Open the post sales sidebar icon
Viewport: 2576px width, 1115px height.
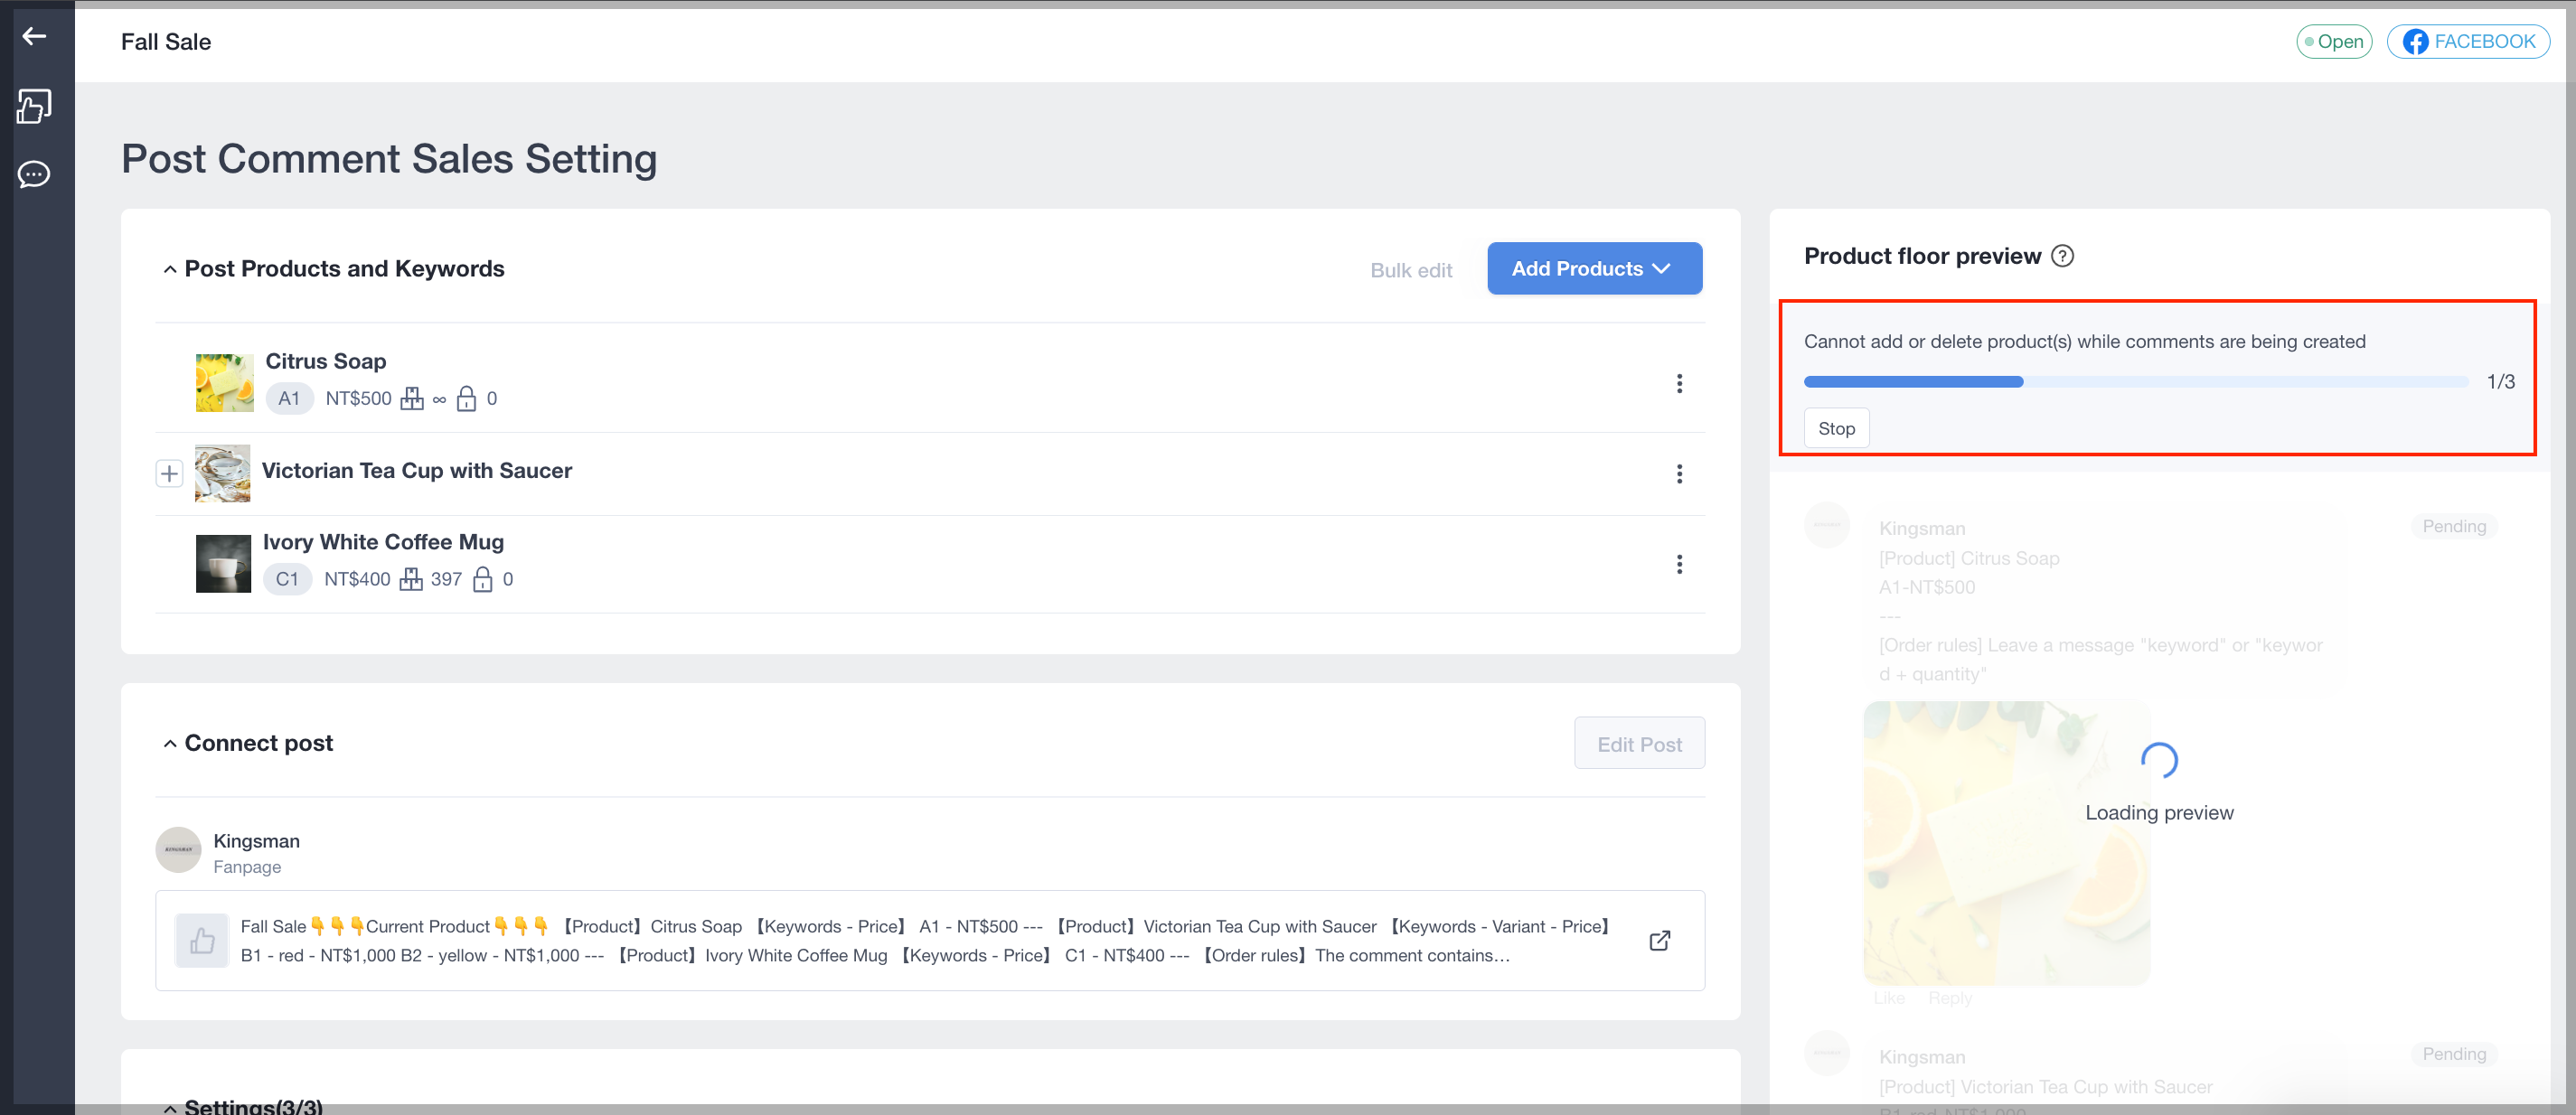point(35,106)
